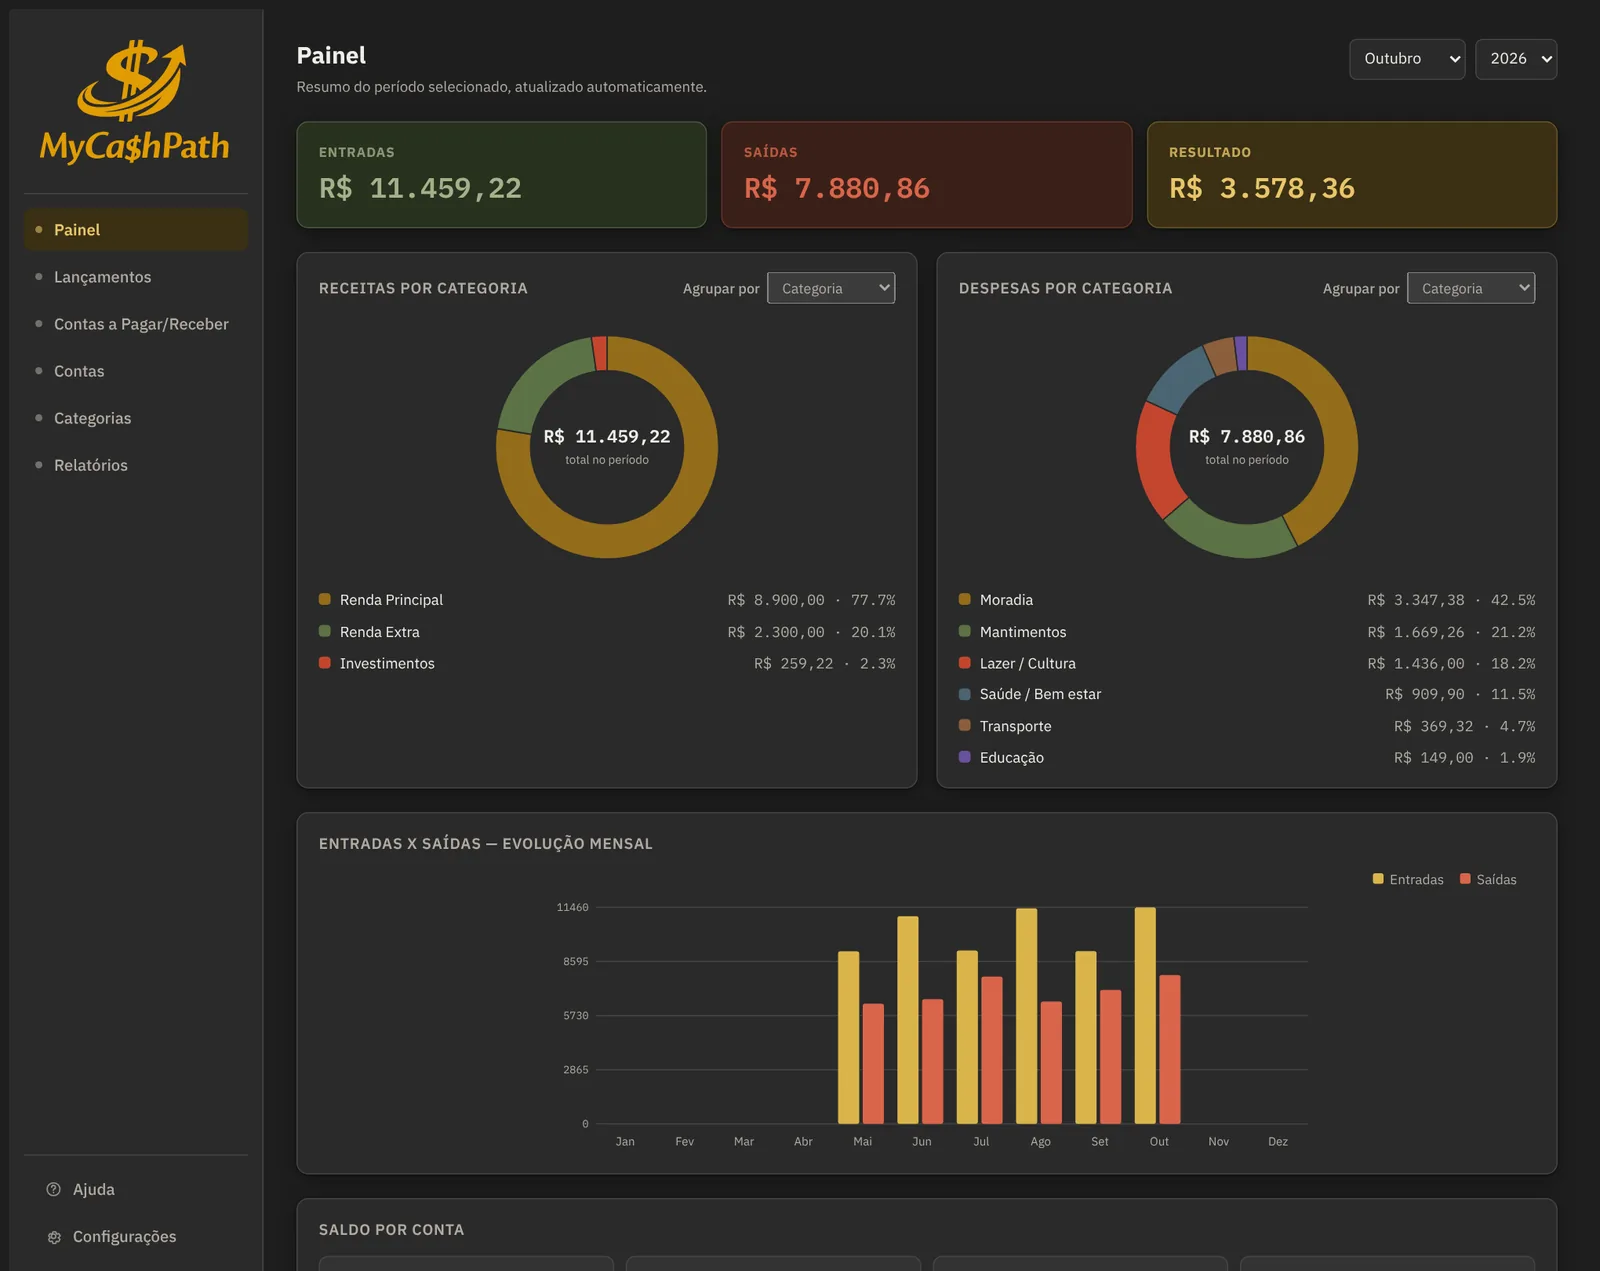Open the Receitas group-by Categoria dropdown
Viewport: 1600px width, 1271px height.
[x=831, y=288]
